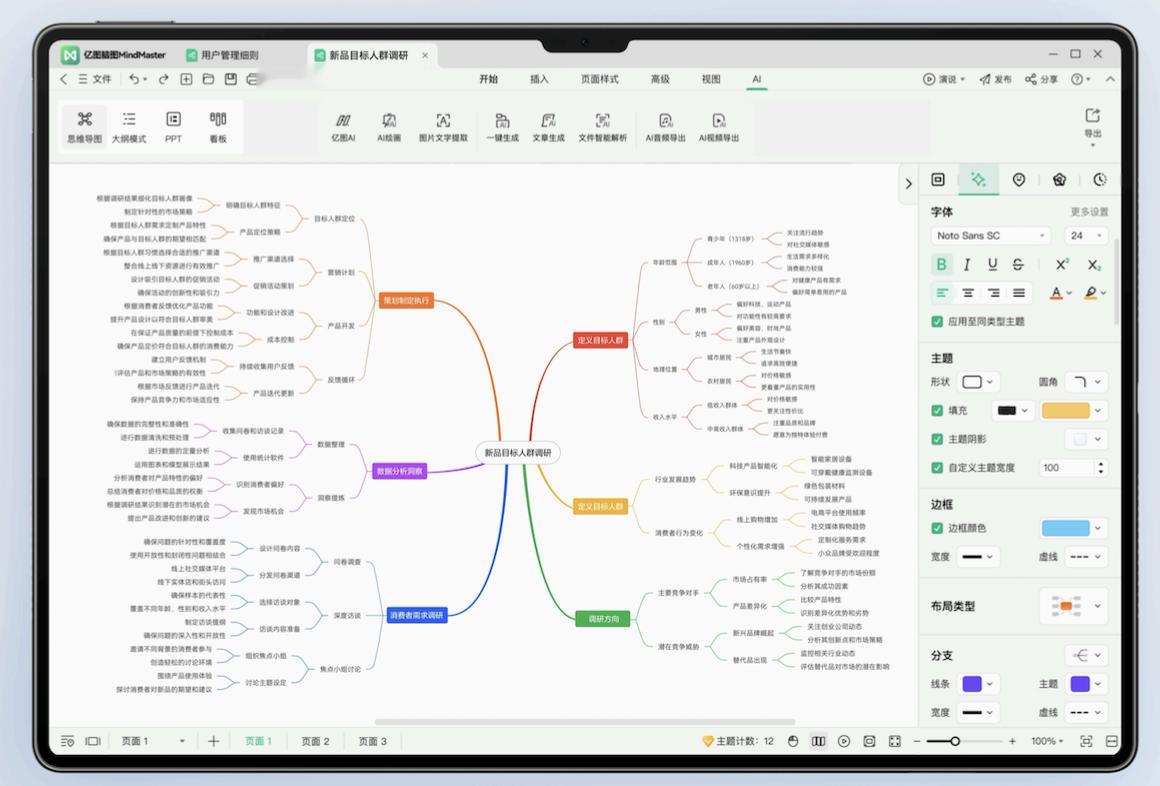Click the 发布 publish button

point(995,78)
